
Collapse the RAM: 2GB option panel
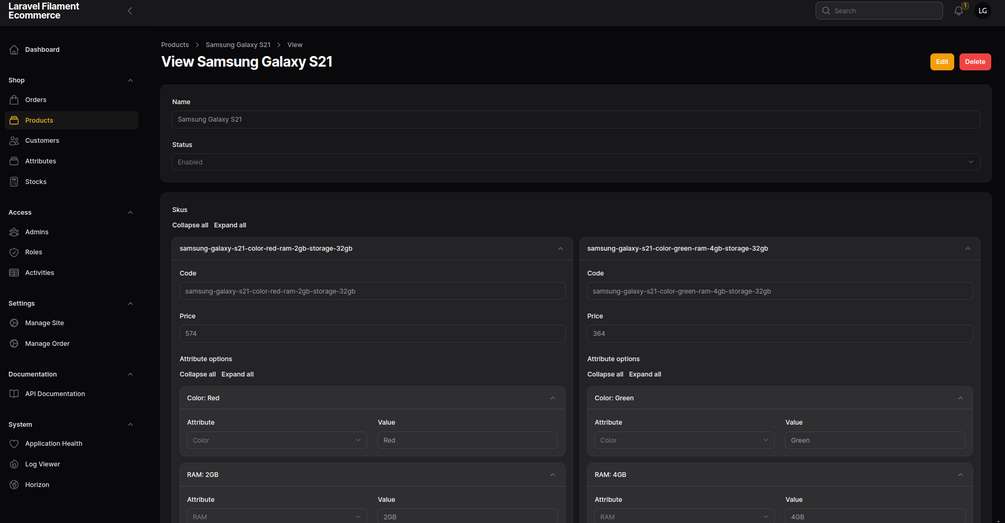coord(552,475)
